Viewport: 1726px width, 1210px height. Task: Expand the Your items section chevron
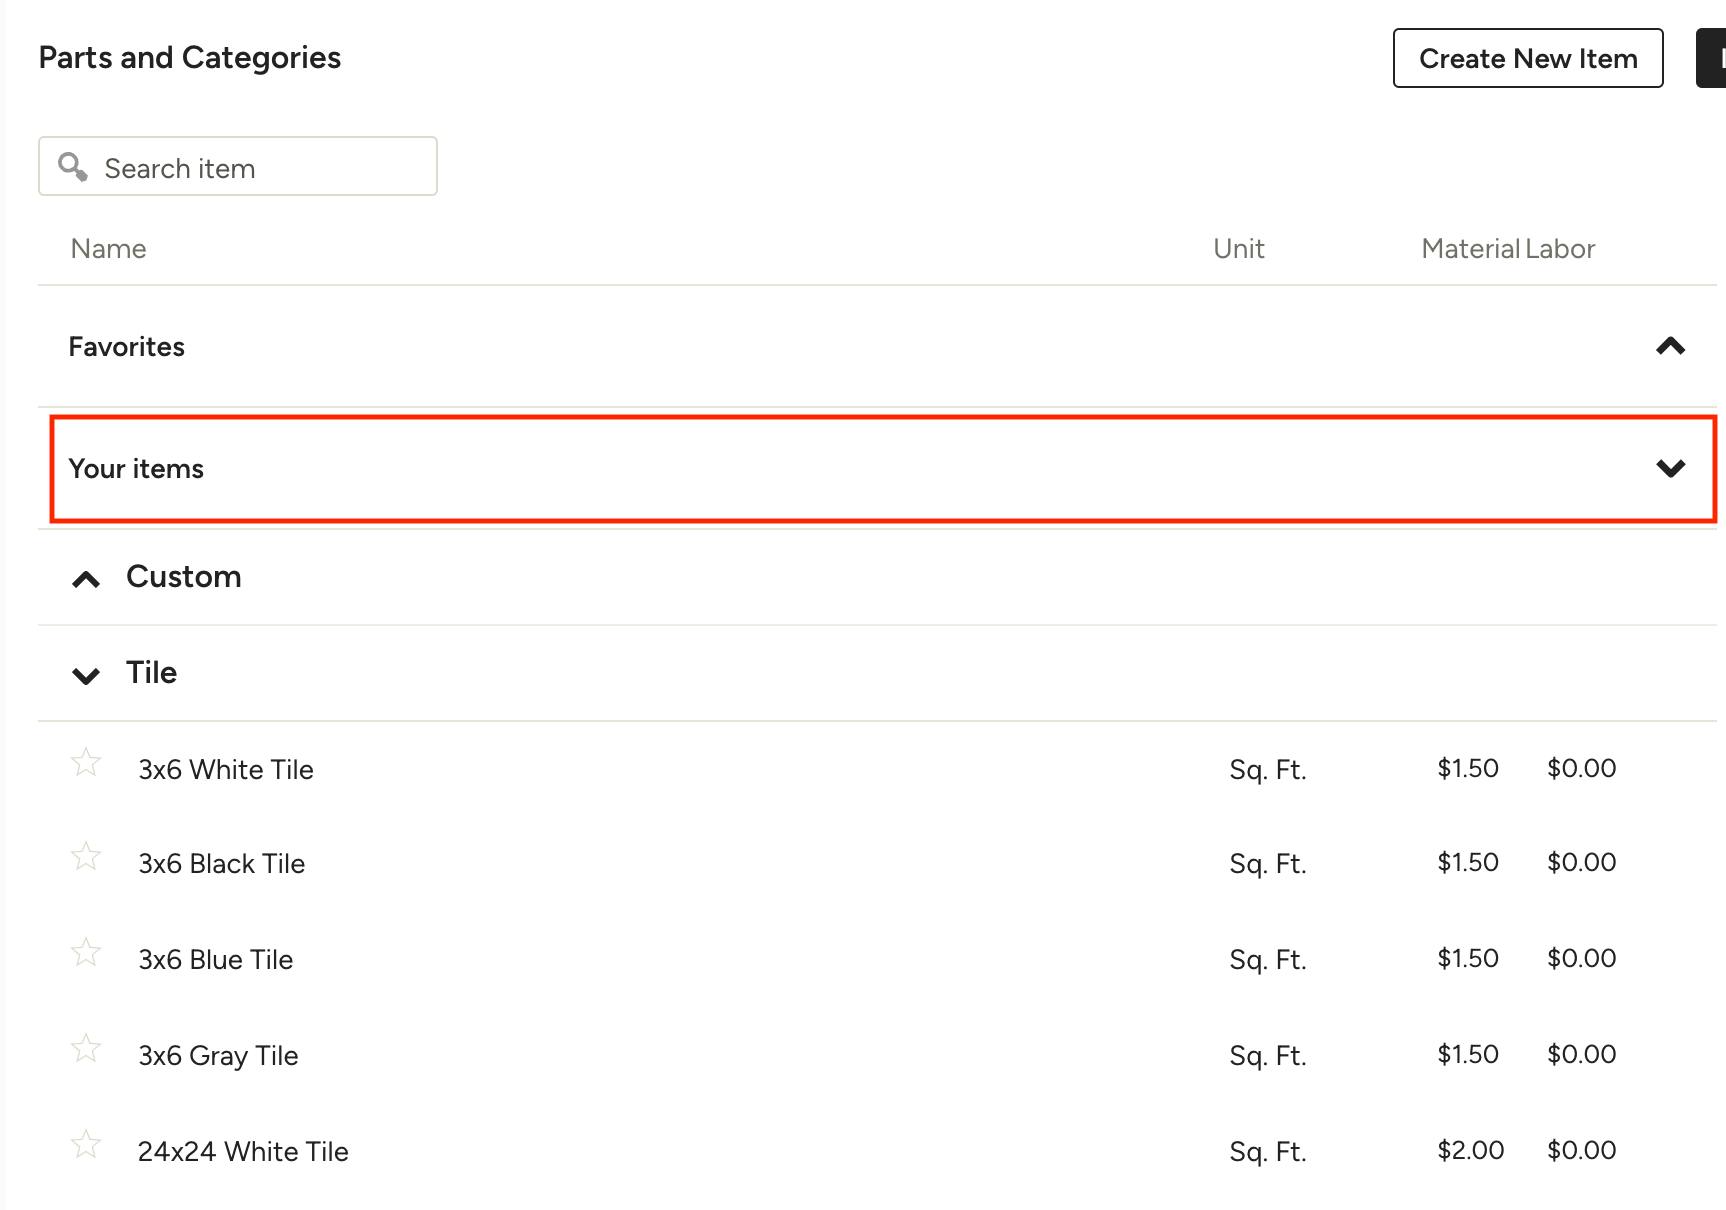1670,468
